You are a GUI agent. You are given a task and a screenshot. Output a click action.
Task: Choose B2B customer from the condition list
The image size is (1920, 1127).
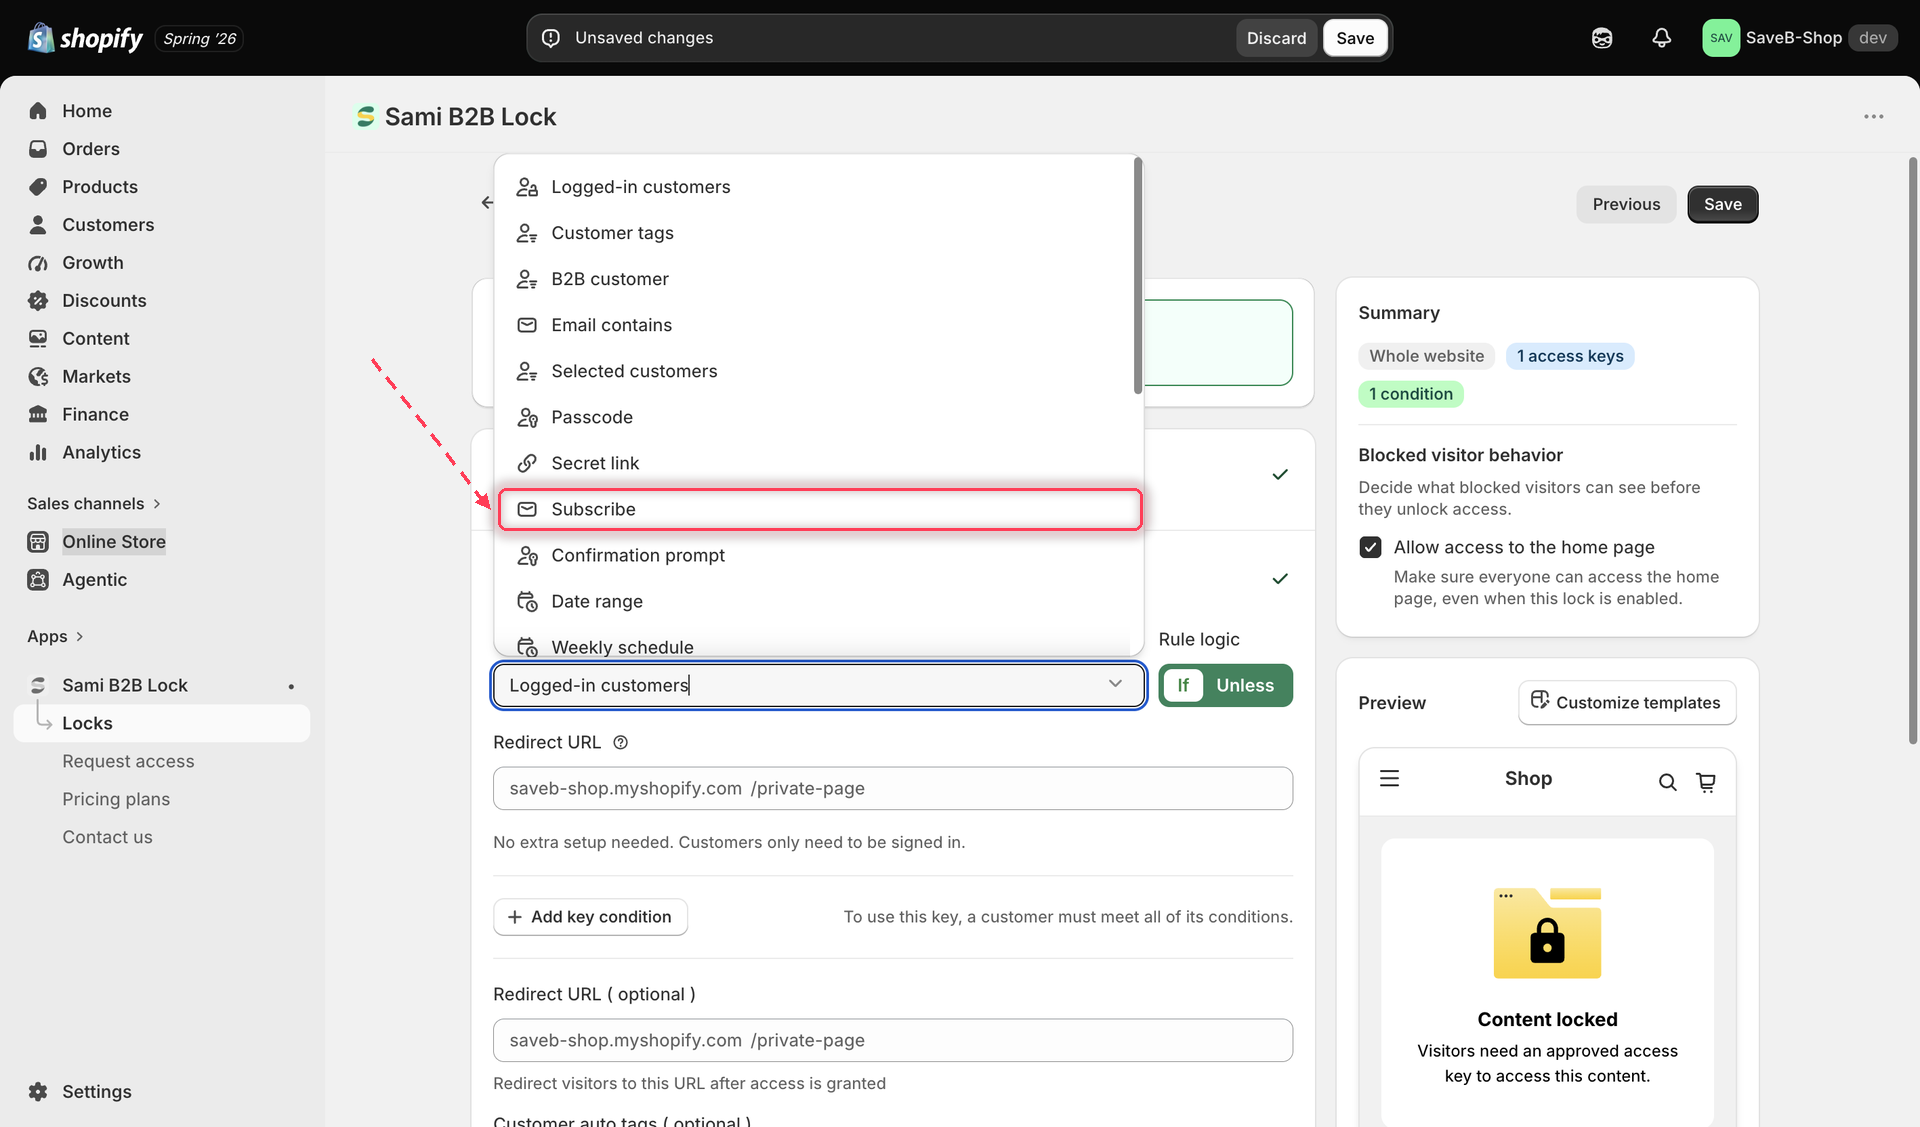[819, 279]
